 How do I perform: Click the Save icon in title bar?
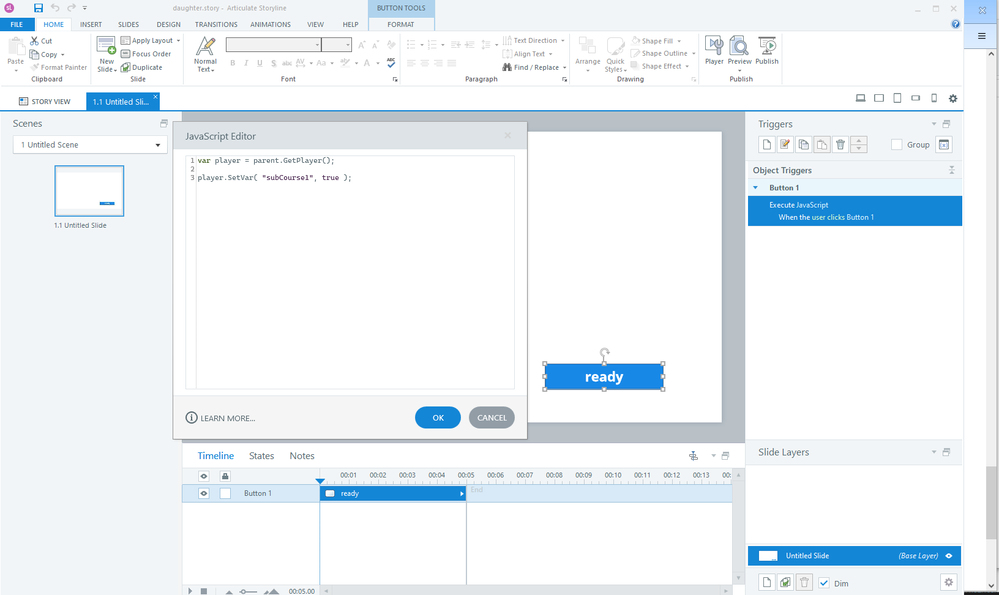coord(38,8)
